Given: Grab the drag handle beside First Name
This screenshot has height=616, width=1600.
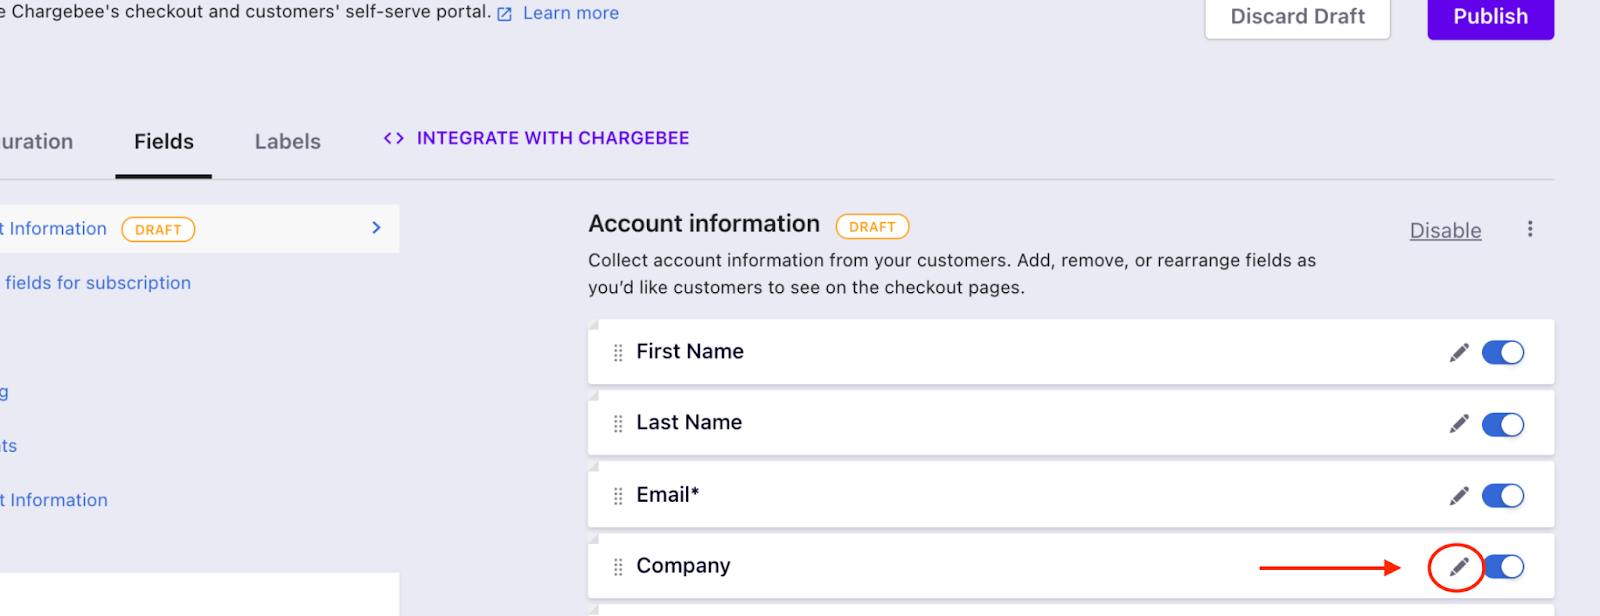Looking at the screenshot, I should pos(618,352).
